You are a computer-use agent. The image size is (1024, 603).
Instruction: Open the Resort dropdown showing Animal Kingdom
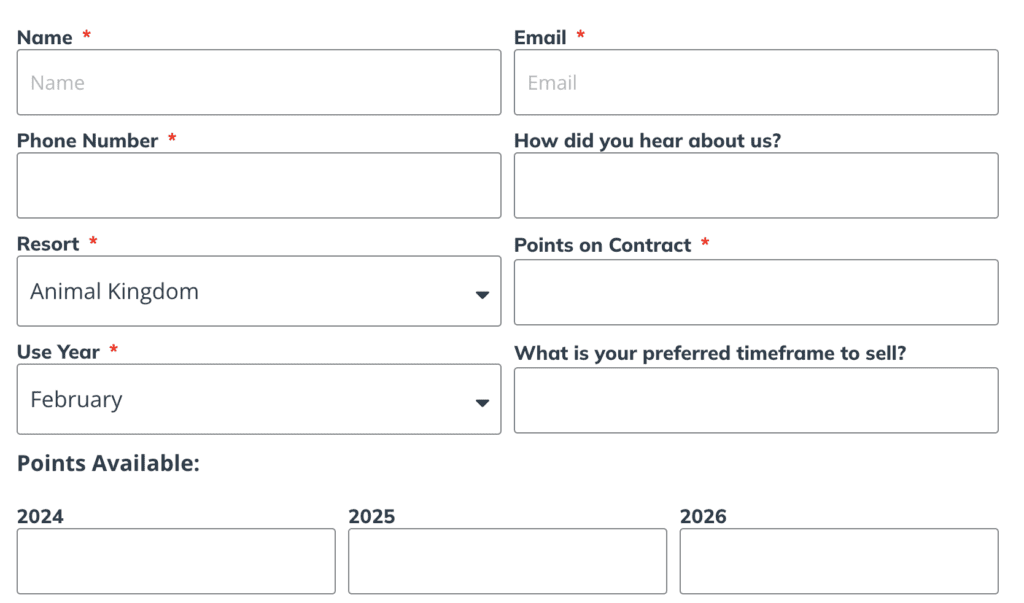tap(259, 291)
